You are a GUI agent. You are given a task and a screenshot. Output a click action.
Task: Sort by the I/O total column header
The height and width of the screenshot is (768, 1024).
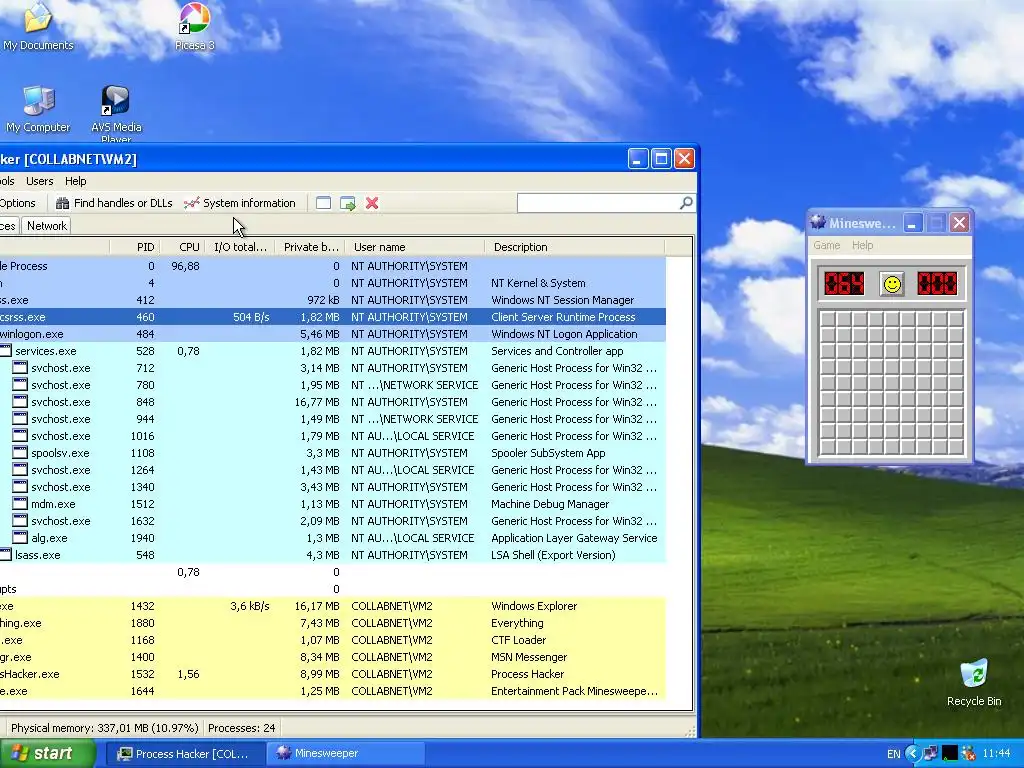240,247
